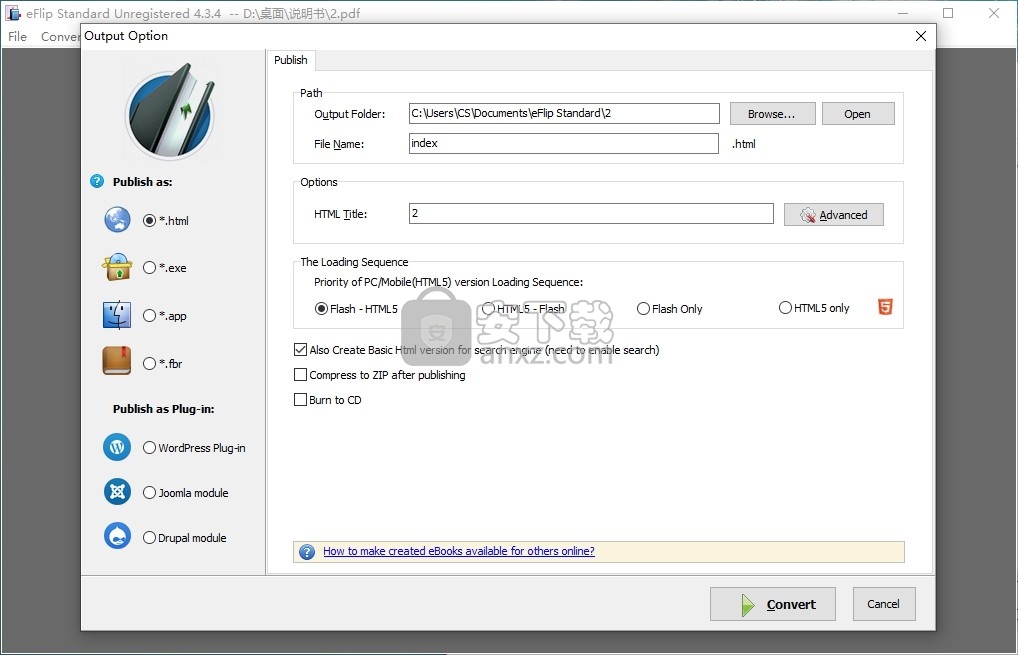Minimize the eFlip Standard main window
Image resolution: width=1018 pixels, height=655 pixels.
pos(902,13)
